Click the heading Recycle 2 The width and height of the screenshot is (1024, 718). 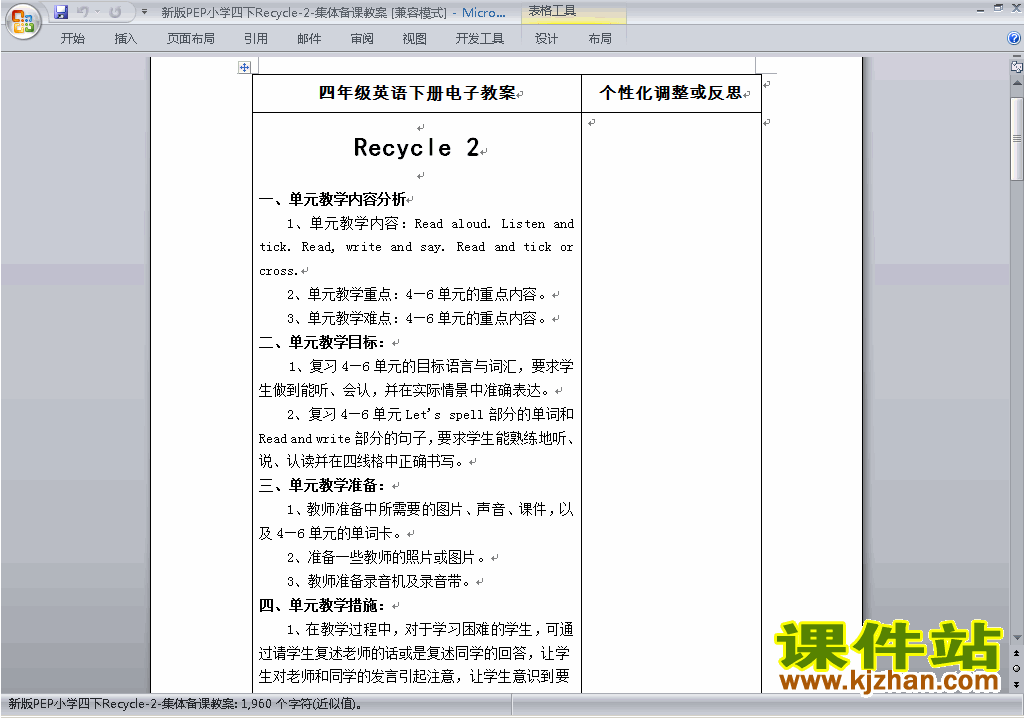(x=416, y=148)
